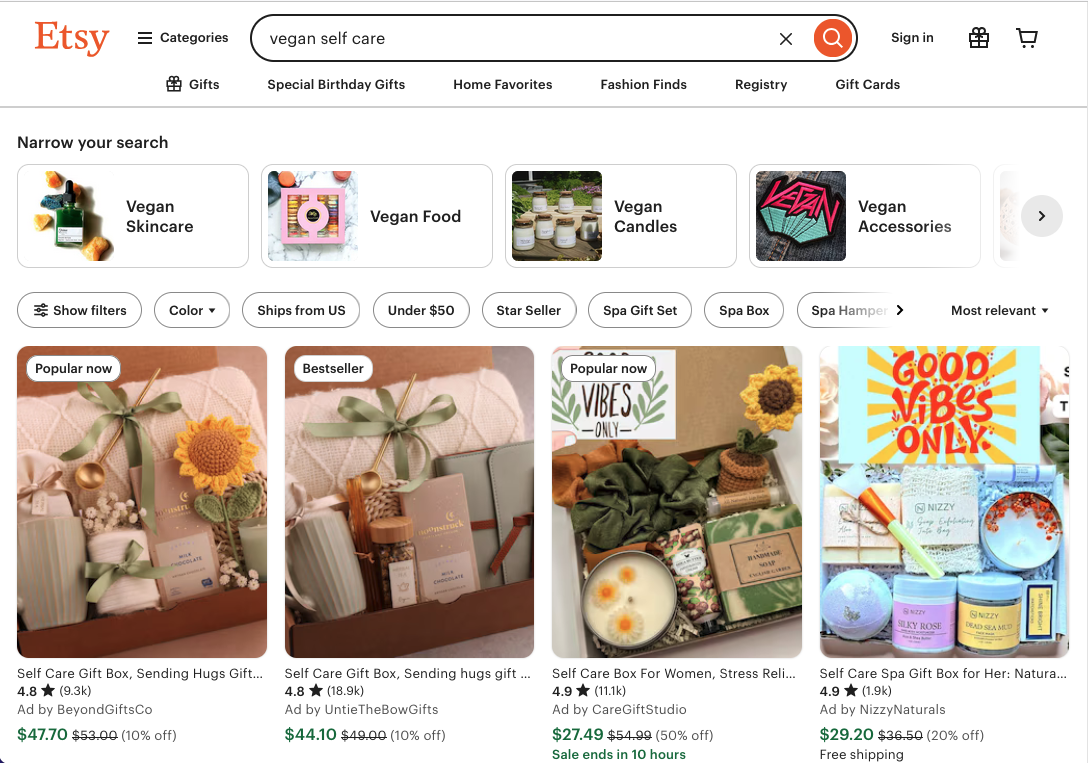Open the gift registry icon in header

pos(979,38)
